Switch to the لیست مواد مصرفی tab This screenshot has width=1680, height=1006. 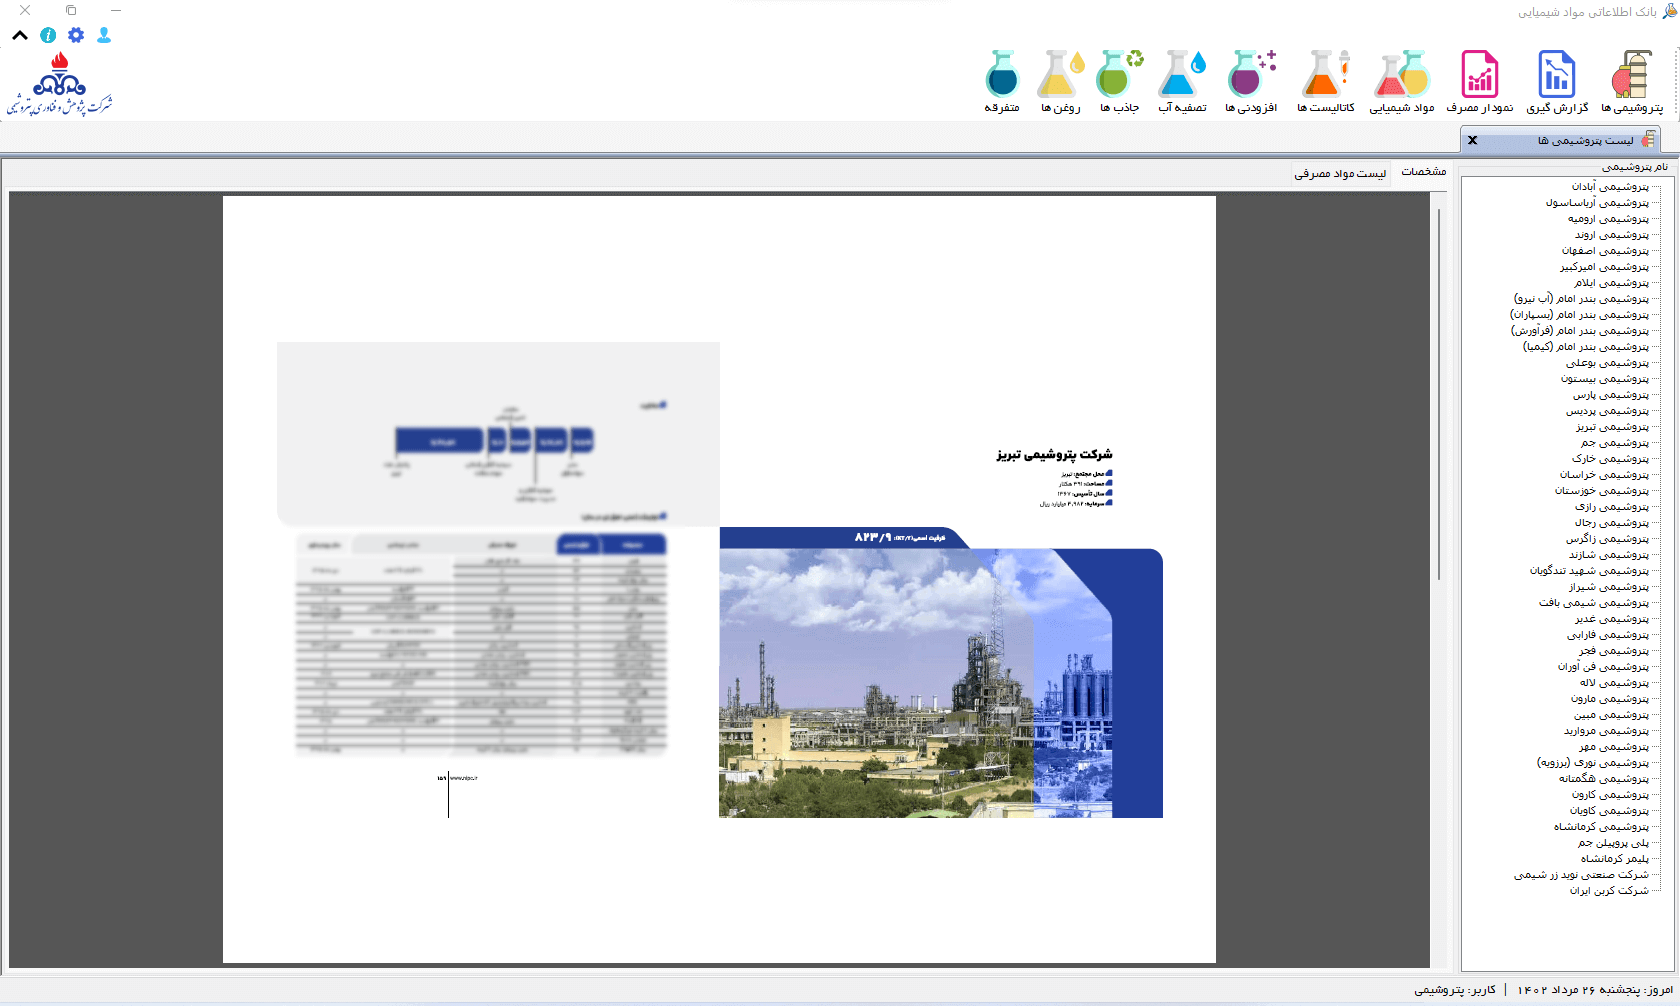pyautogui.click(x=1340, y=173)
